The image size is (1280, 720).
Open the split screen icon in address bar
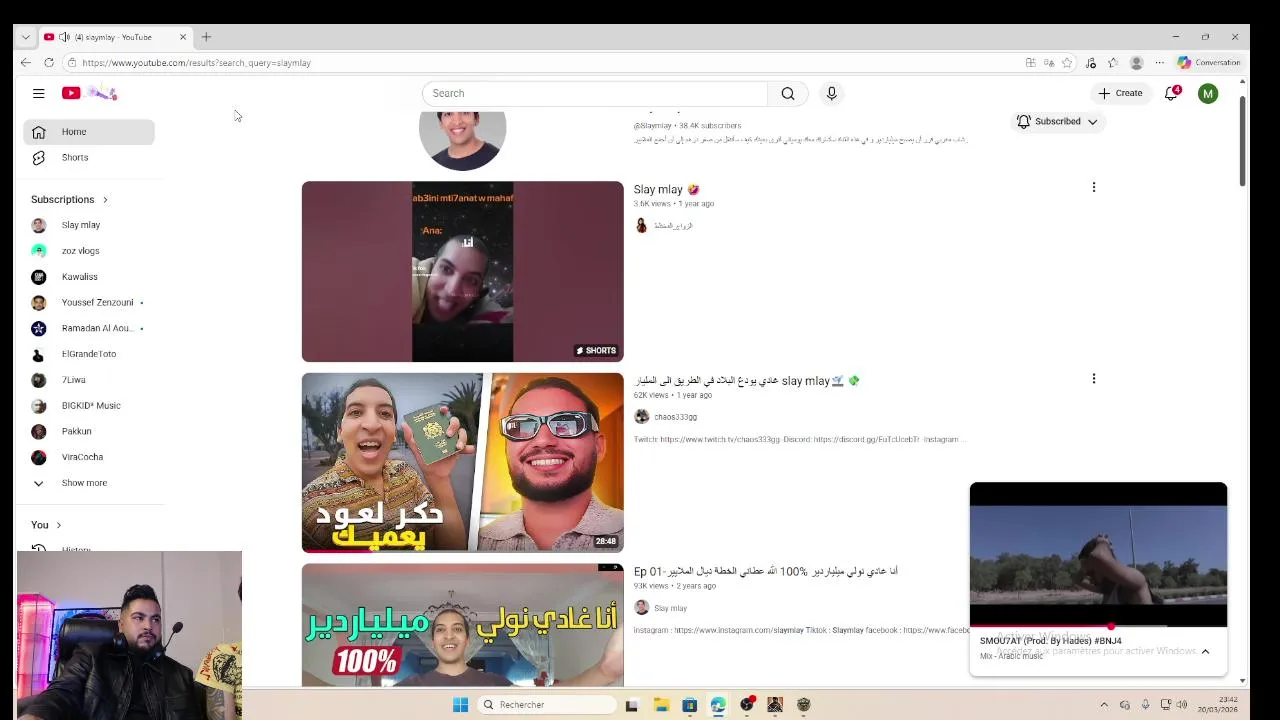(1031, 62)
